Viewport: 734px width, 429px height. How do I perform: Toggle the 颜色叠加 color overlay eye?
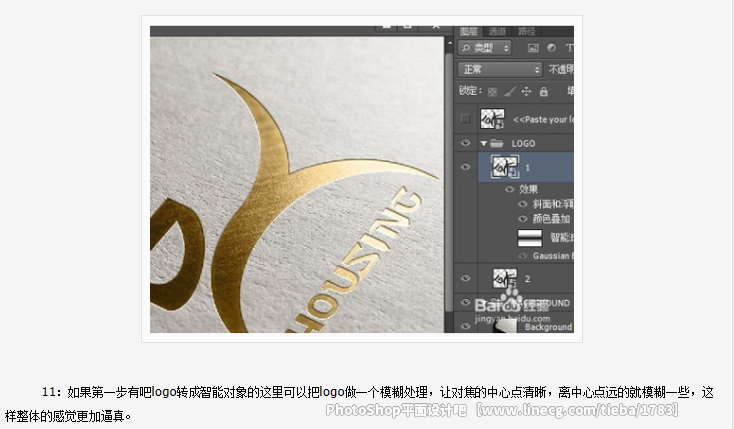pyautogui.click(x=523, y=219)
